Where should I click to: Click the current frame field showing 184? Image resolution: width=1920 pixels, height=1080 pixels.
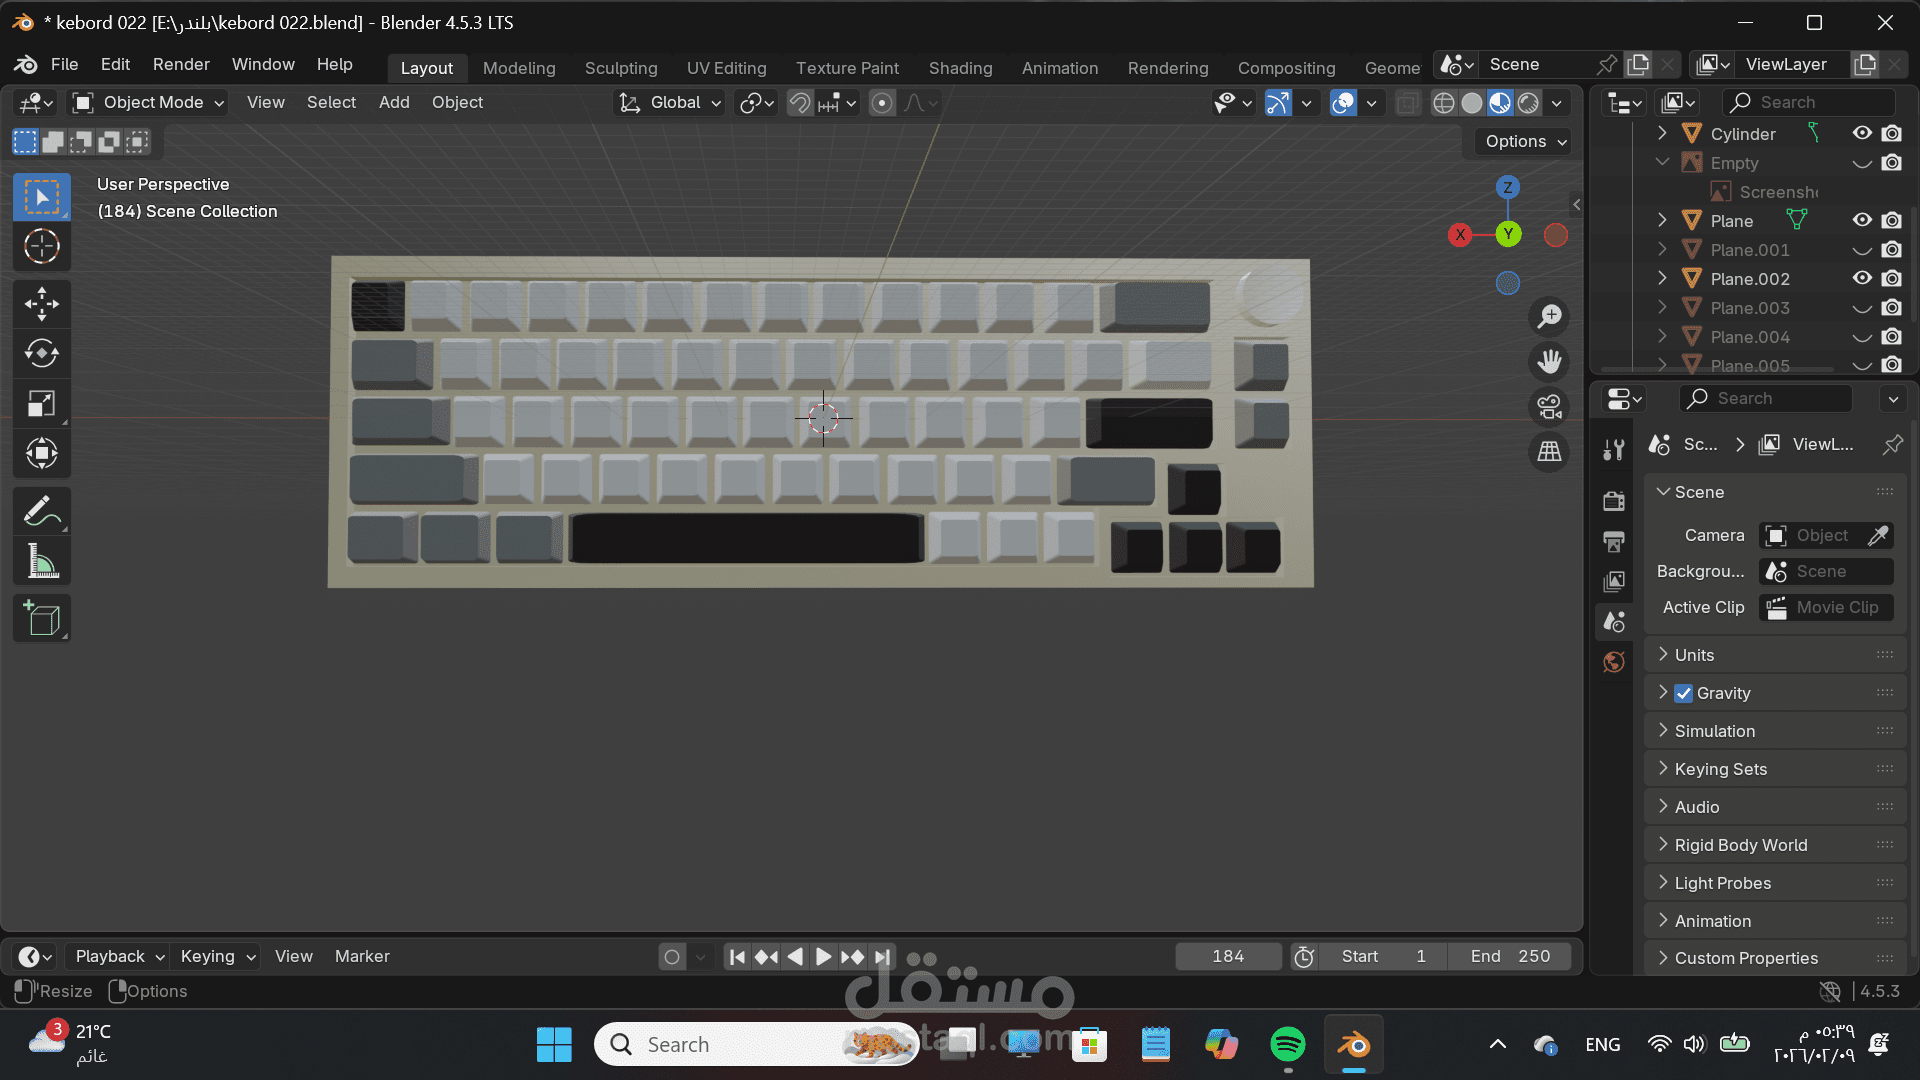pos(1228,956)
